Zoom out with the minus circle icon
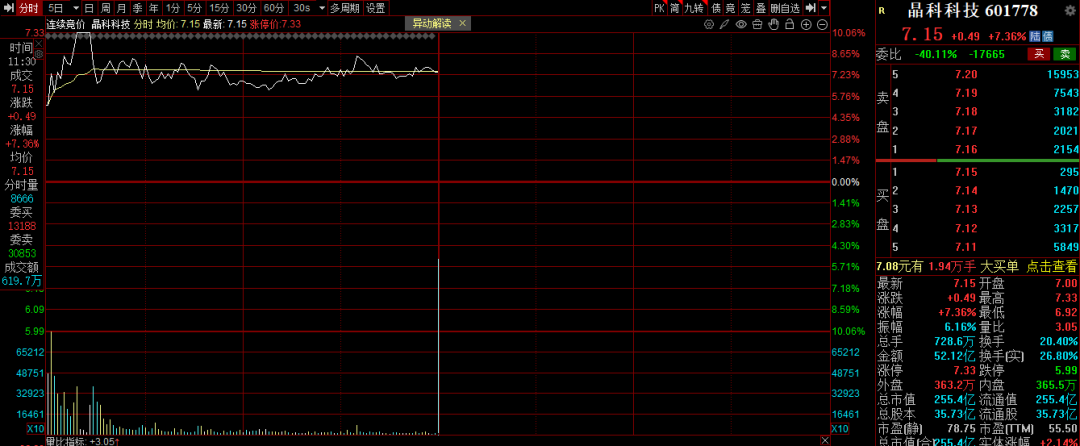Image resolution: width=1080 pixels, height=446 pixels. 822,23
